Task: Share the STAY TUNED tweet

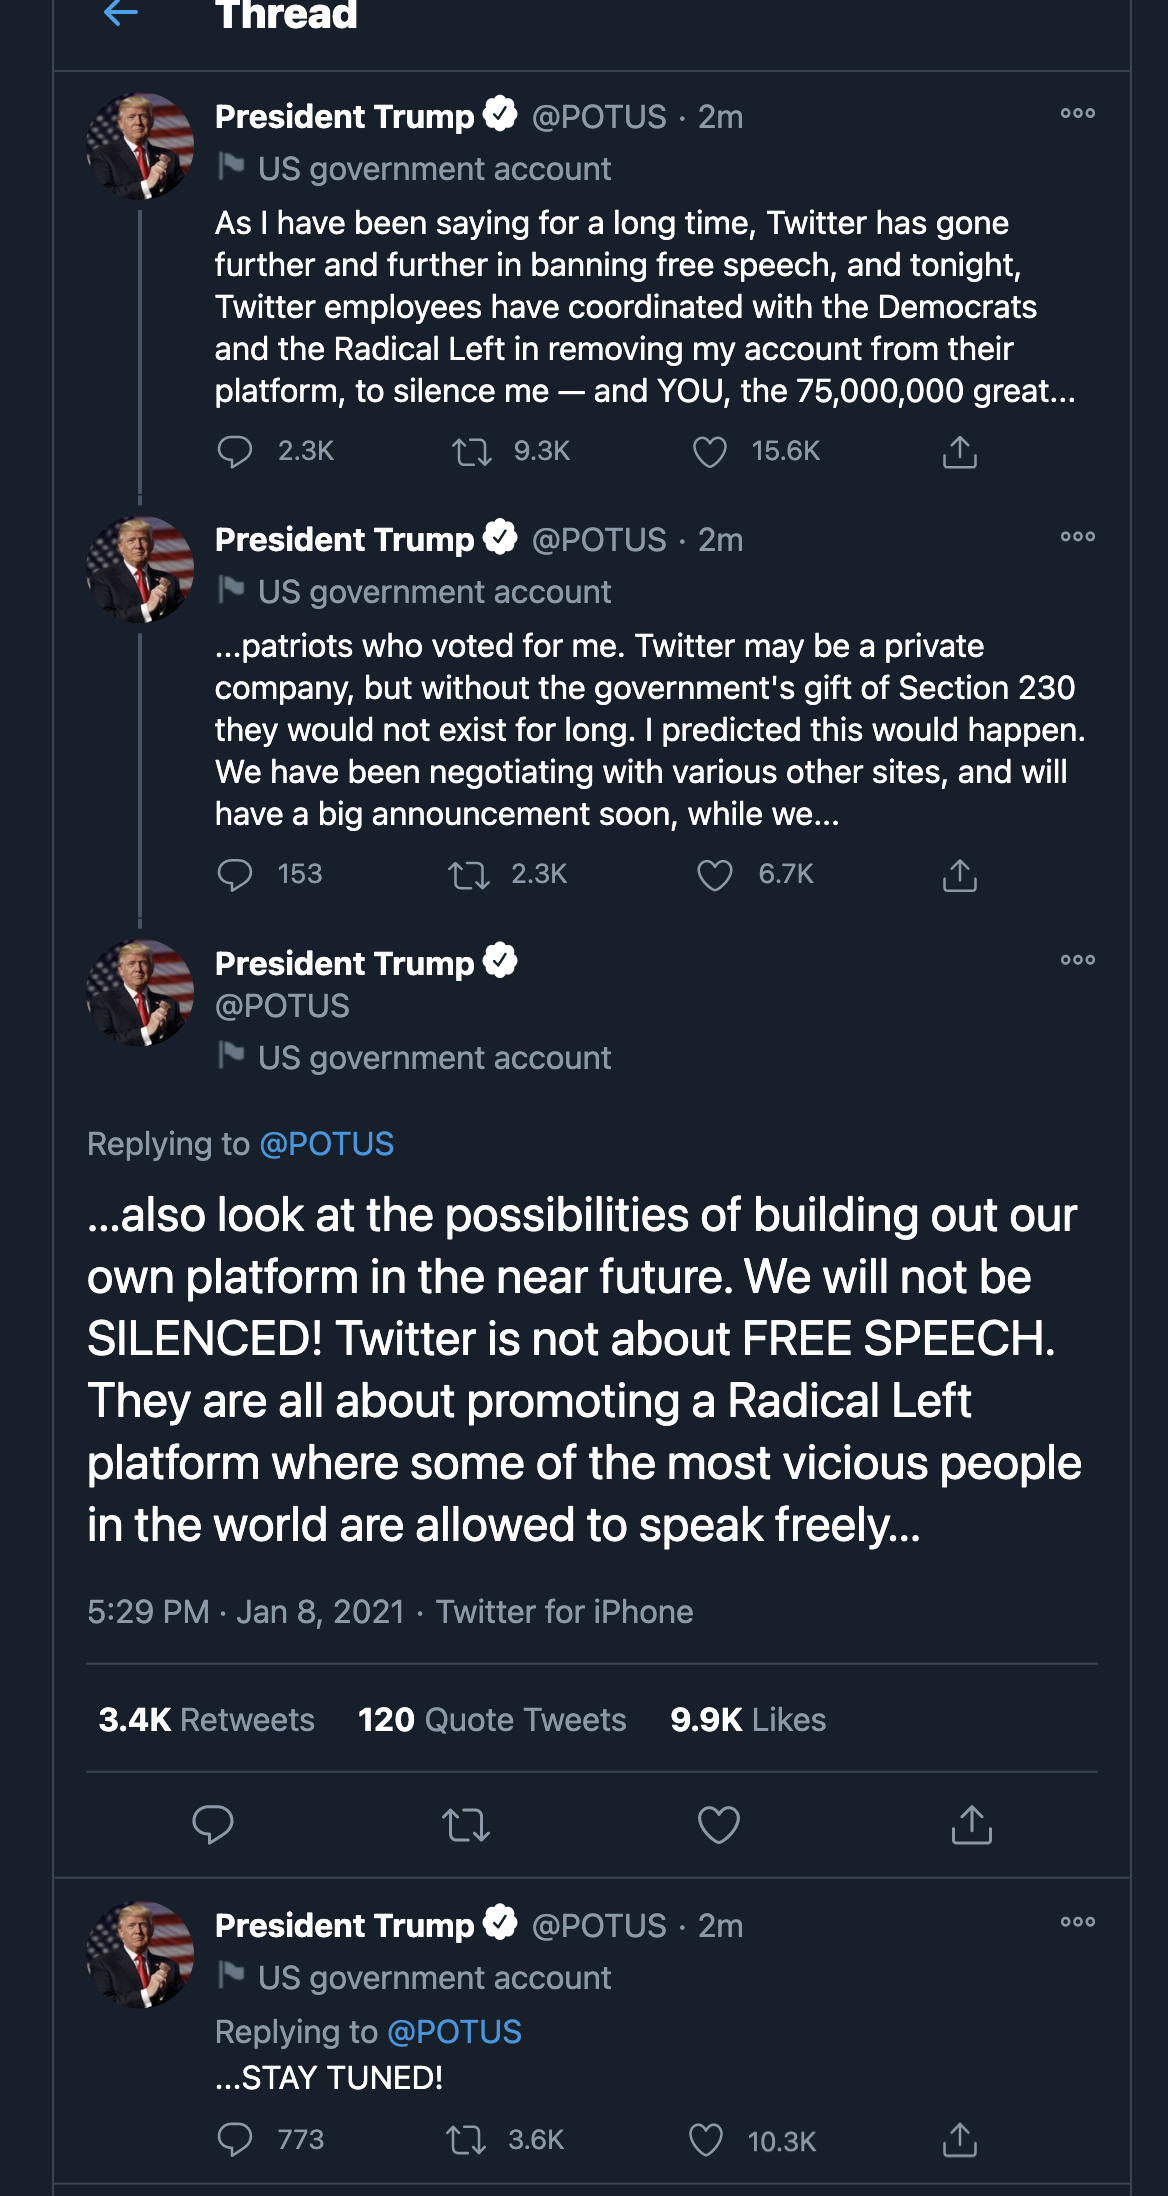Action: [959, 2140]
